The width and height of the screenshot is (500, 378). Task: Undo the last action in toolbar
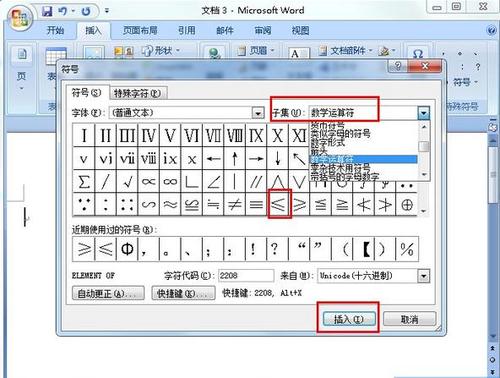(x=62, y=11)
